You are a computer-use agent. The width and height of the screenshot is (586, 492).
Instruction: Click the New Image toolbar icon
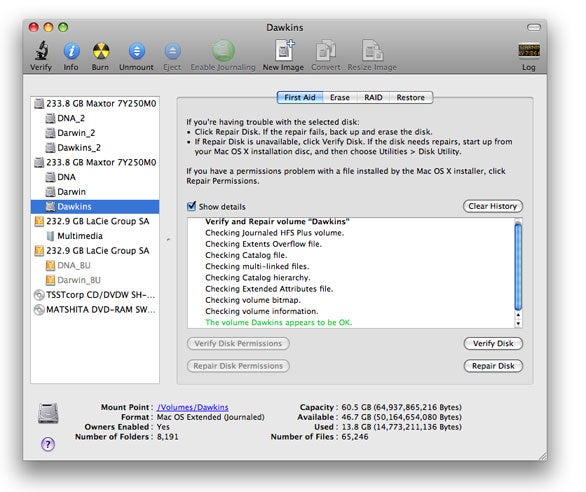point(284,50)
